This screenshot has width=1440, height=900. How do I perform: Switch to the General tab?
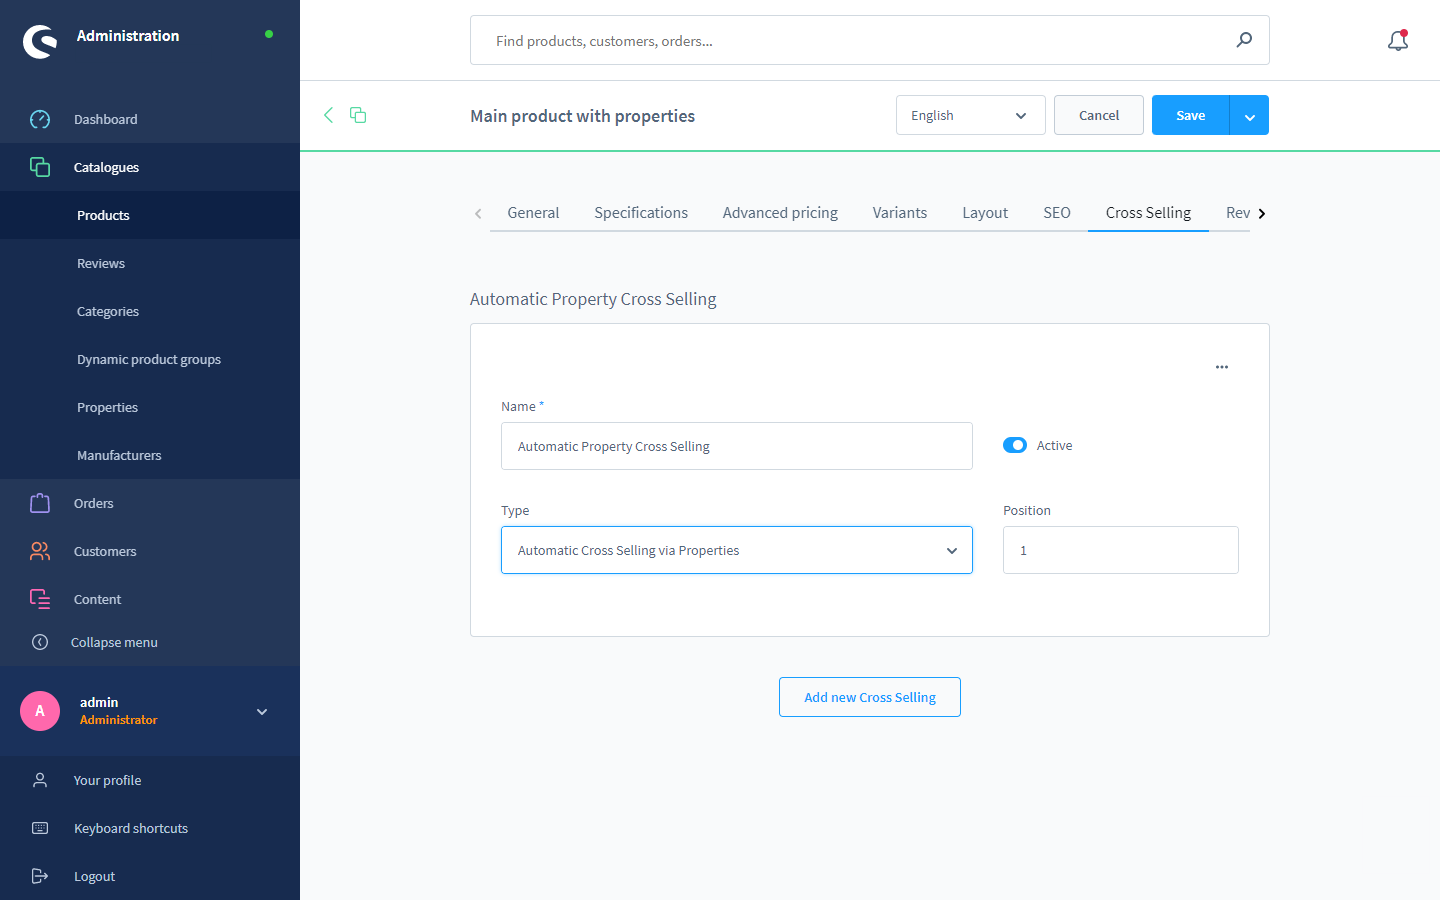point(533,213)
